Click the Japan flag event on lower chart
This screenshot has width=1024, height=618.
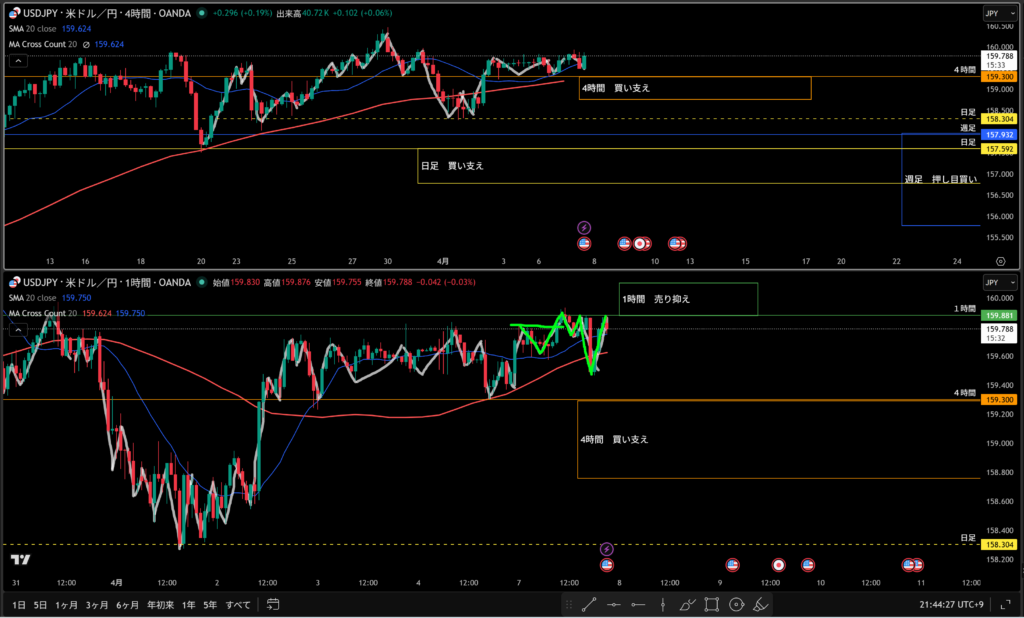tap(779, 565)
